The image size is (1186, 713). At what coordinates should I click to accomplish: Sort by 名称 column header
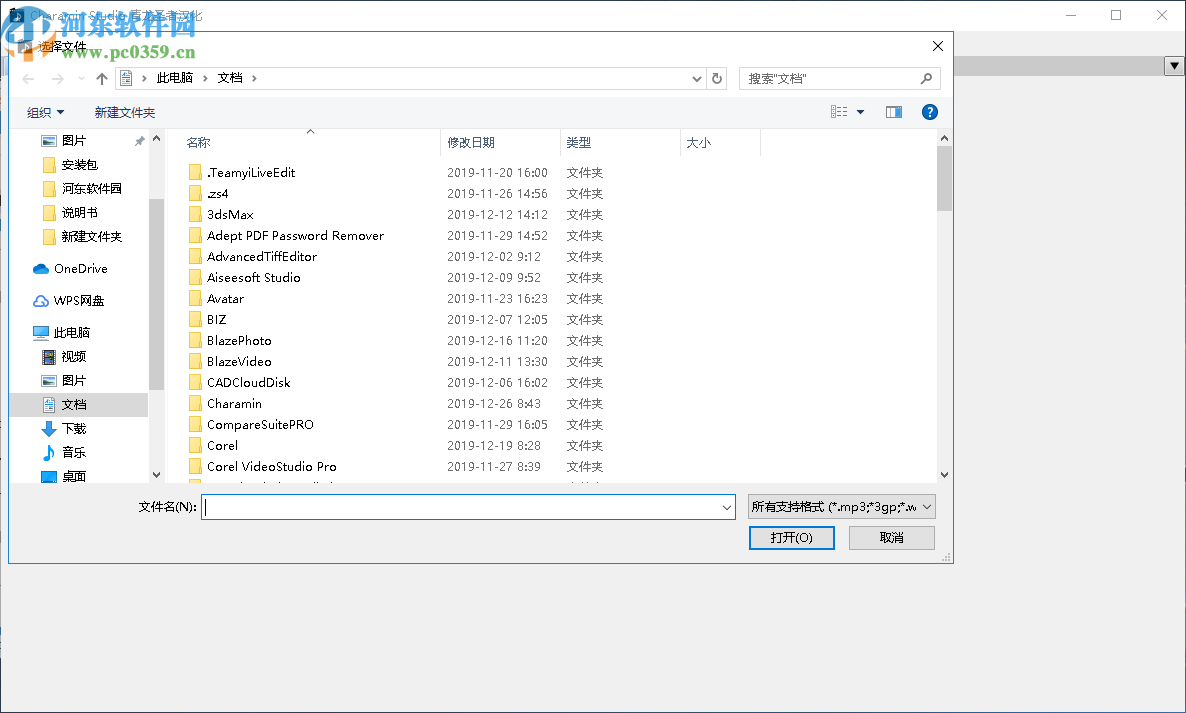click(198, 143)
